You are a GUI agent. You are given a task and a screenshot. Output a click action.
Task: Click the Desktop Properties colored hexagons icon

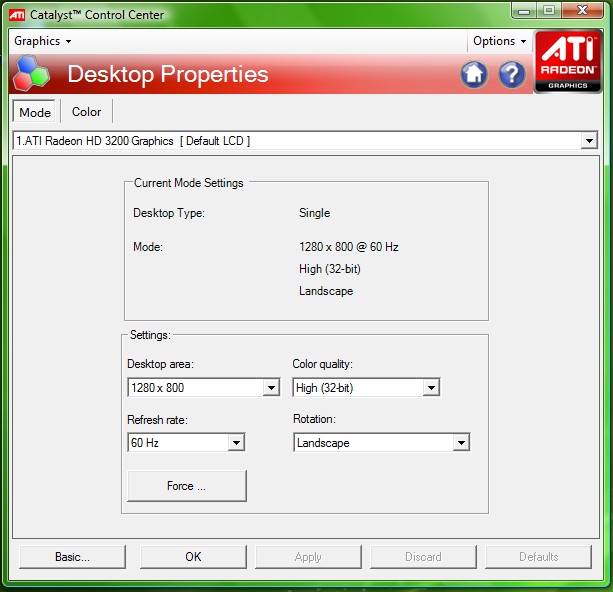[31, 74]
